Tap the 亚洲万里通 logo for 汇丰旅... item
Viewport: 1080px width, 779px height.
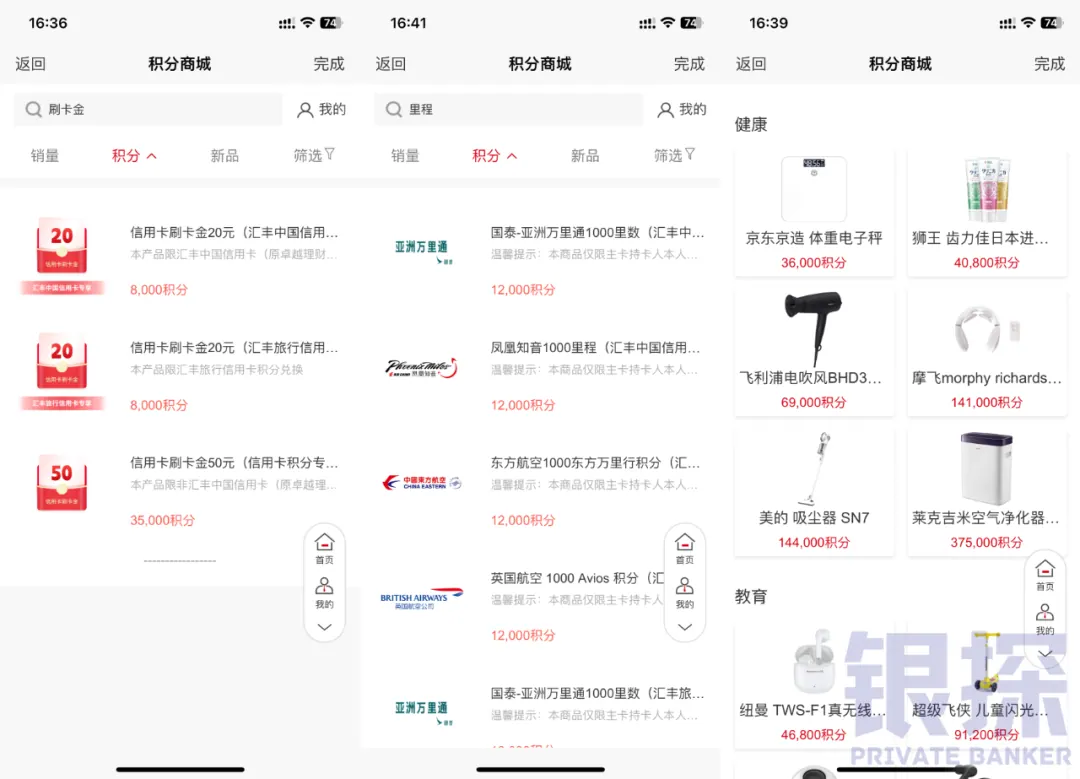click(x=422, y=712)
